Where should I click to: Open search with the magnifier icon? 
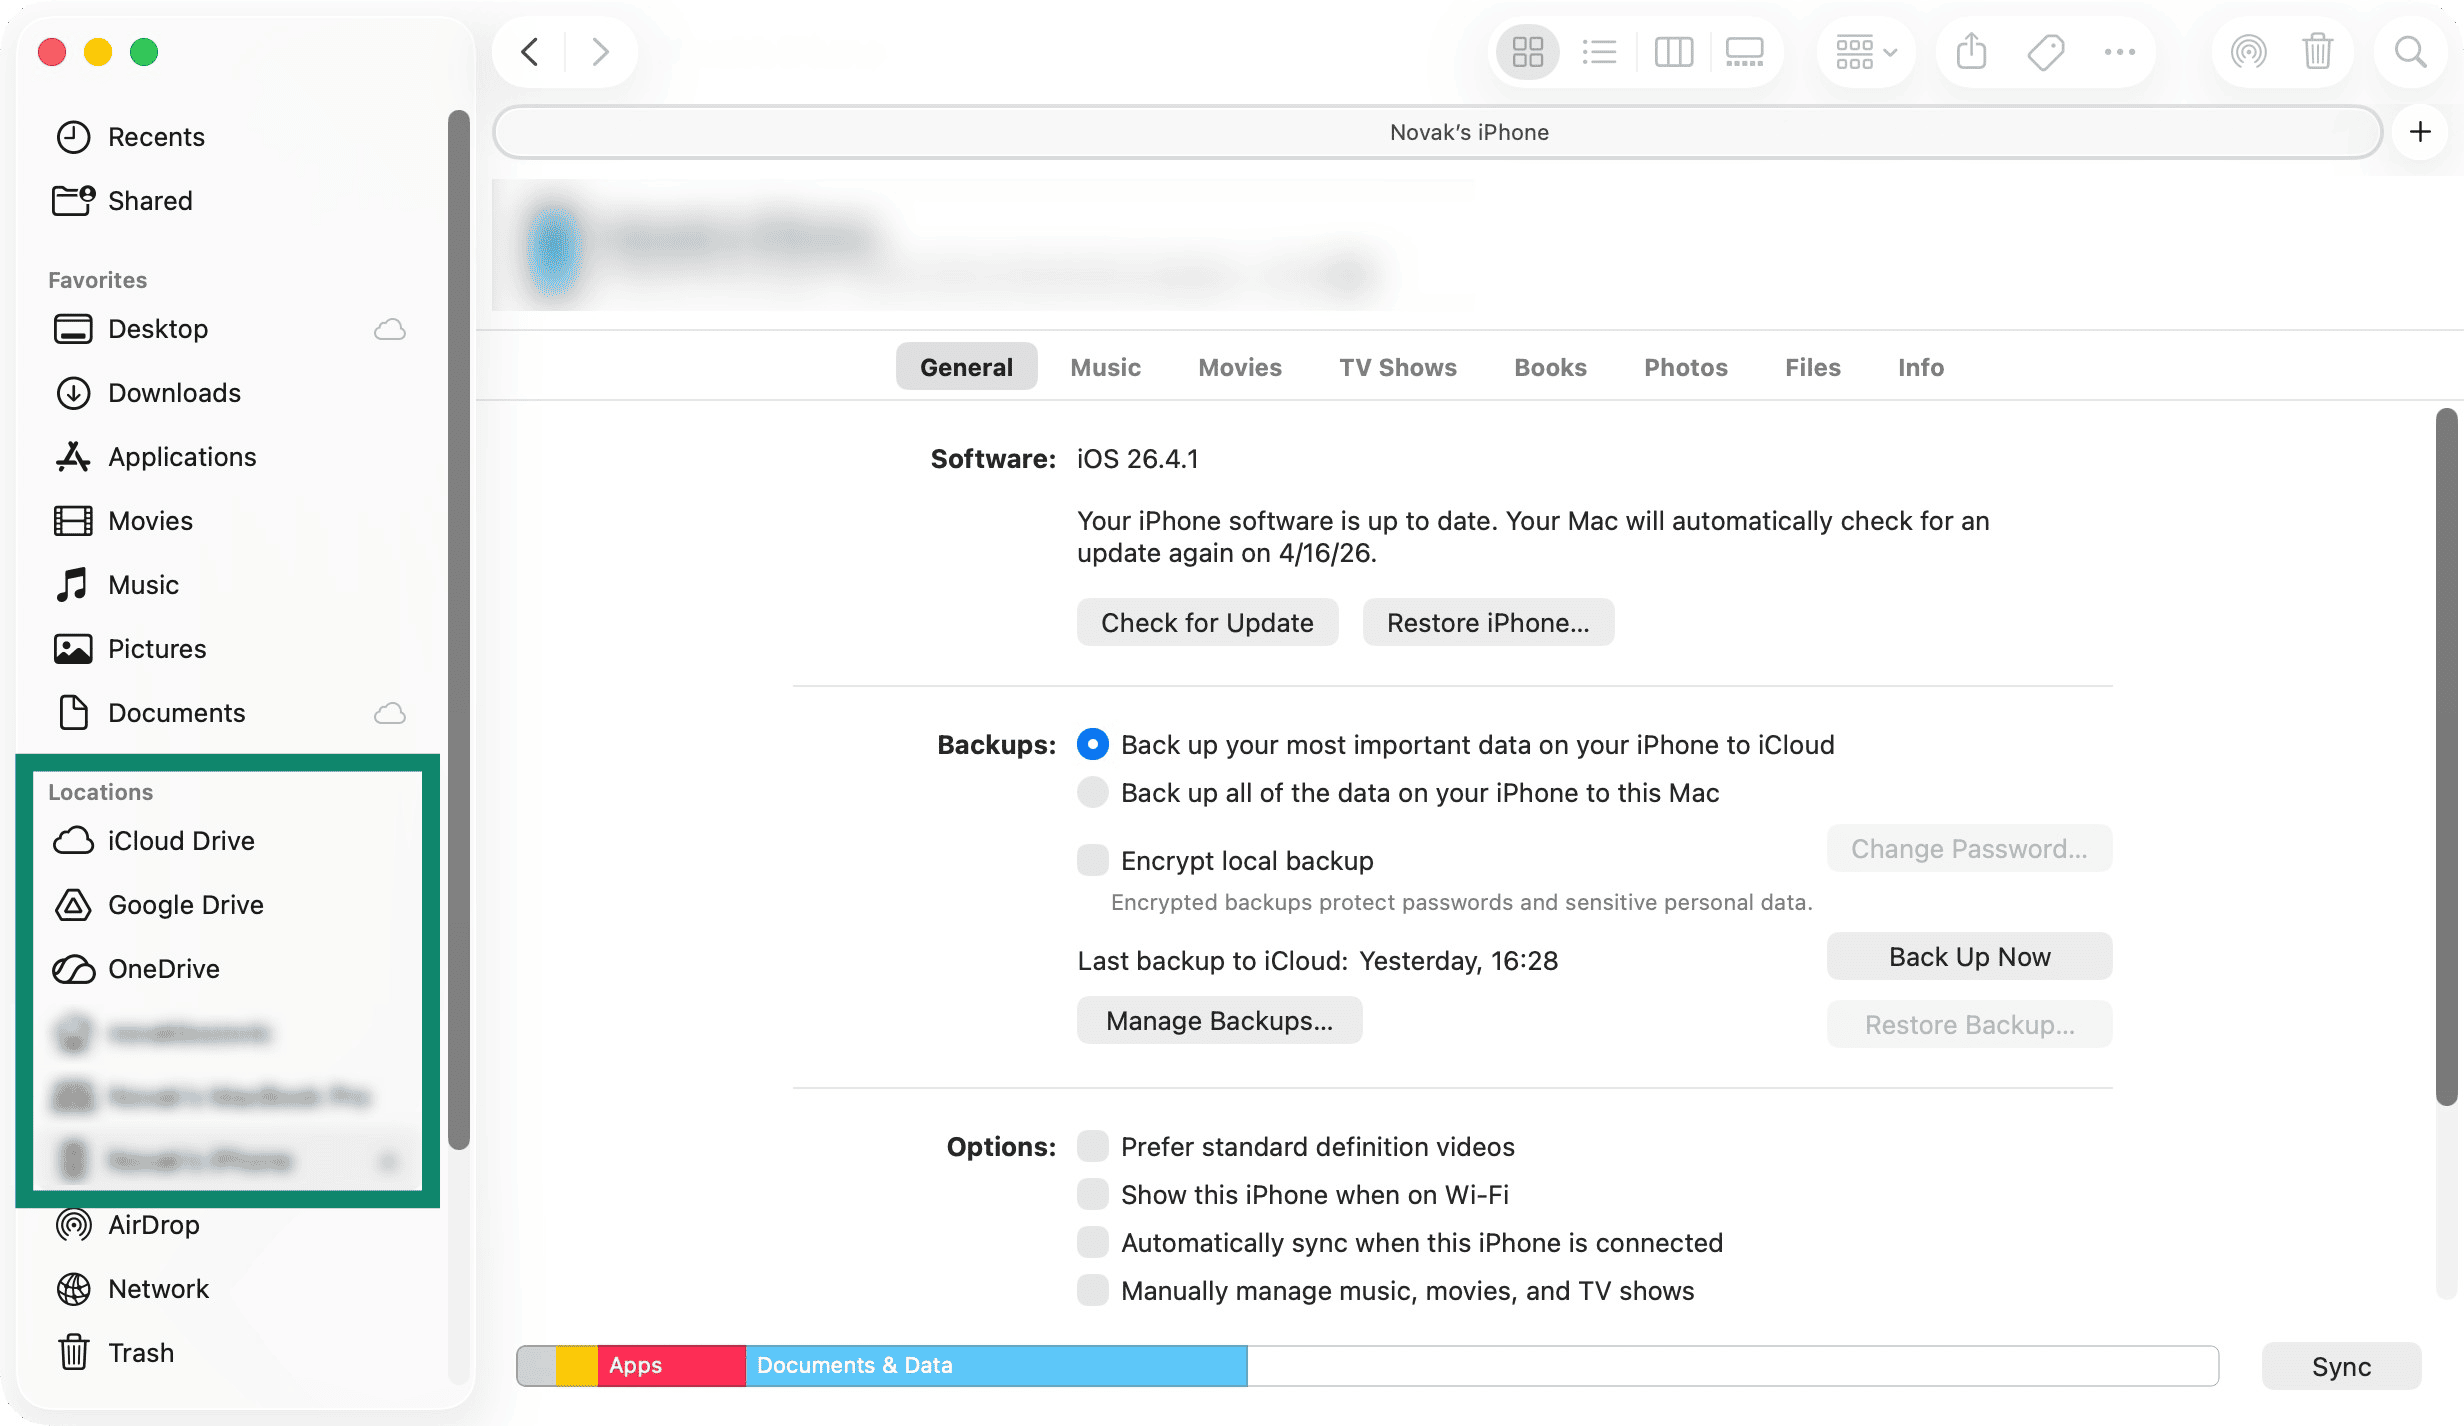2411,52
